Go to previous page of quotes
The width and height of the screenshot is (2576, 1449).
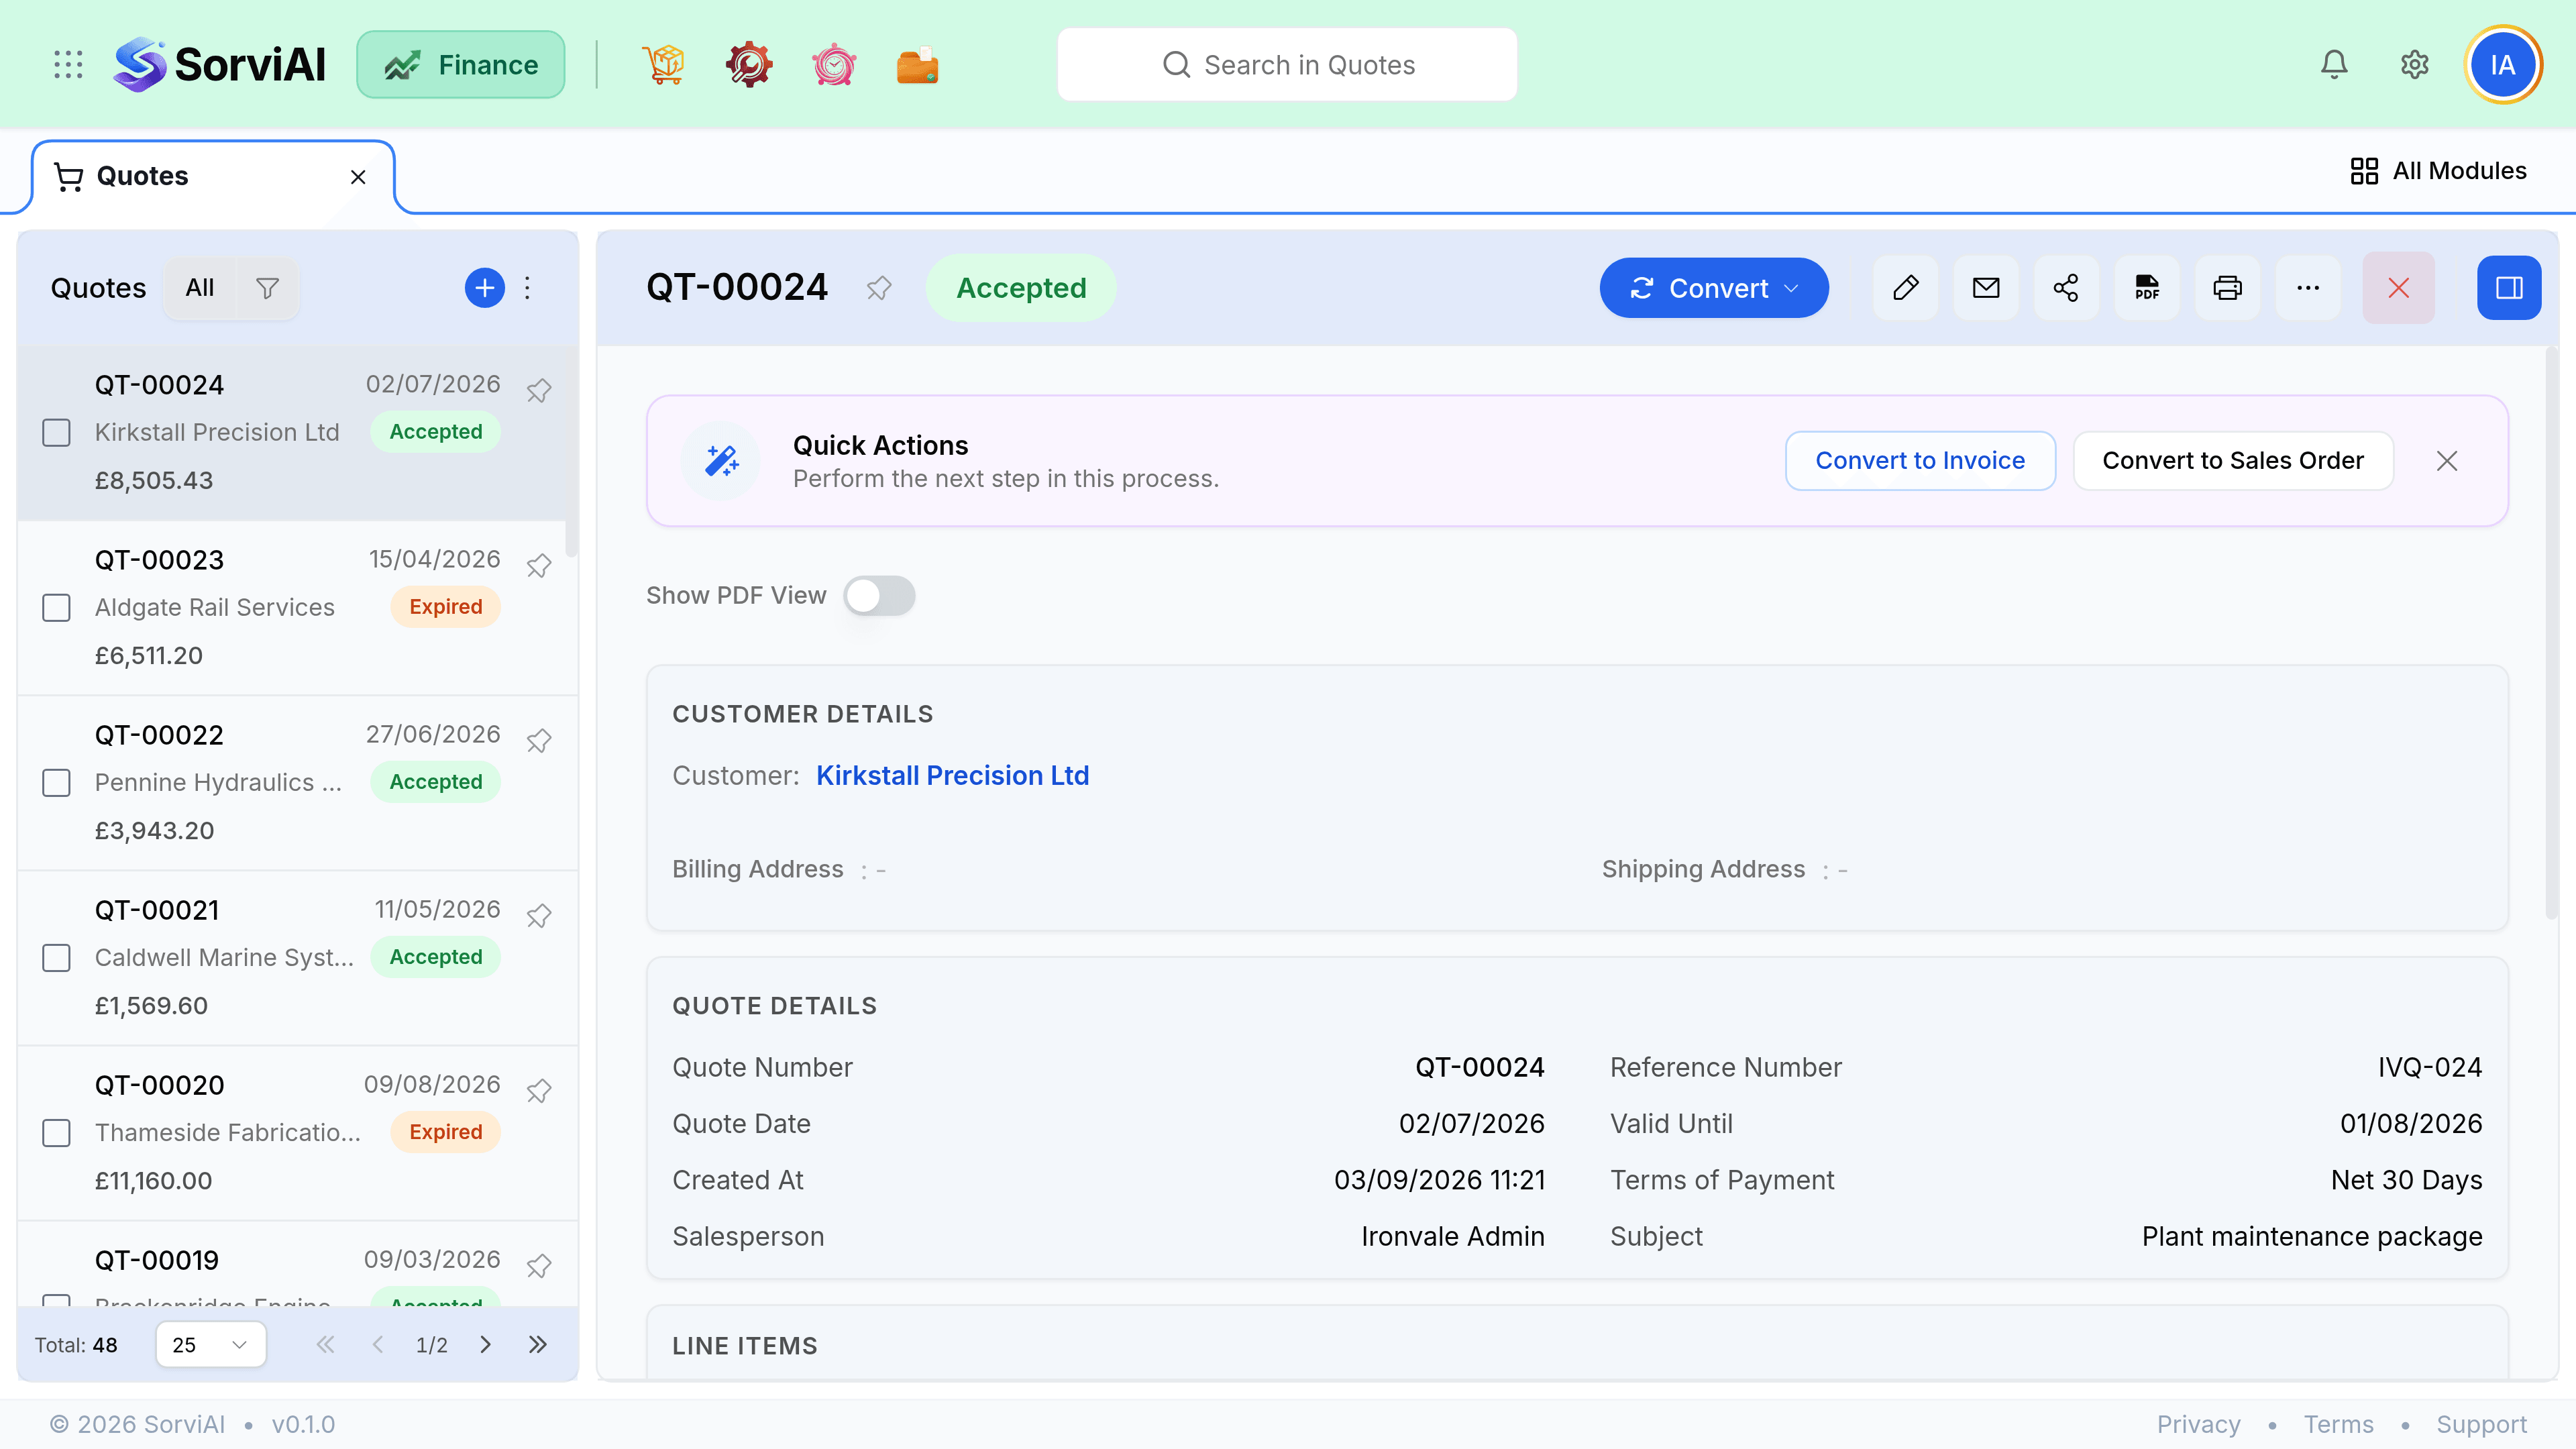378,1344
